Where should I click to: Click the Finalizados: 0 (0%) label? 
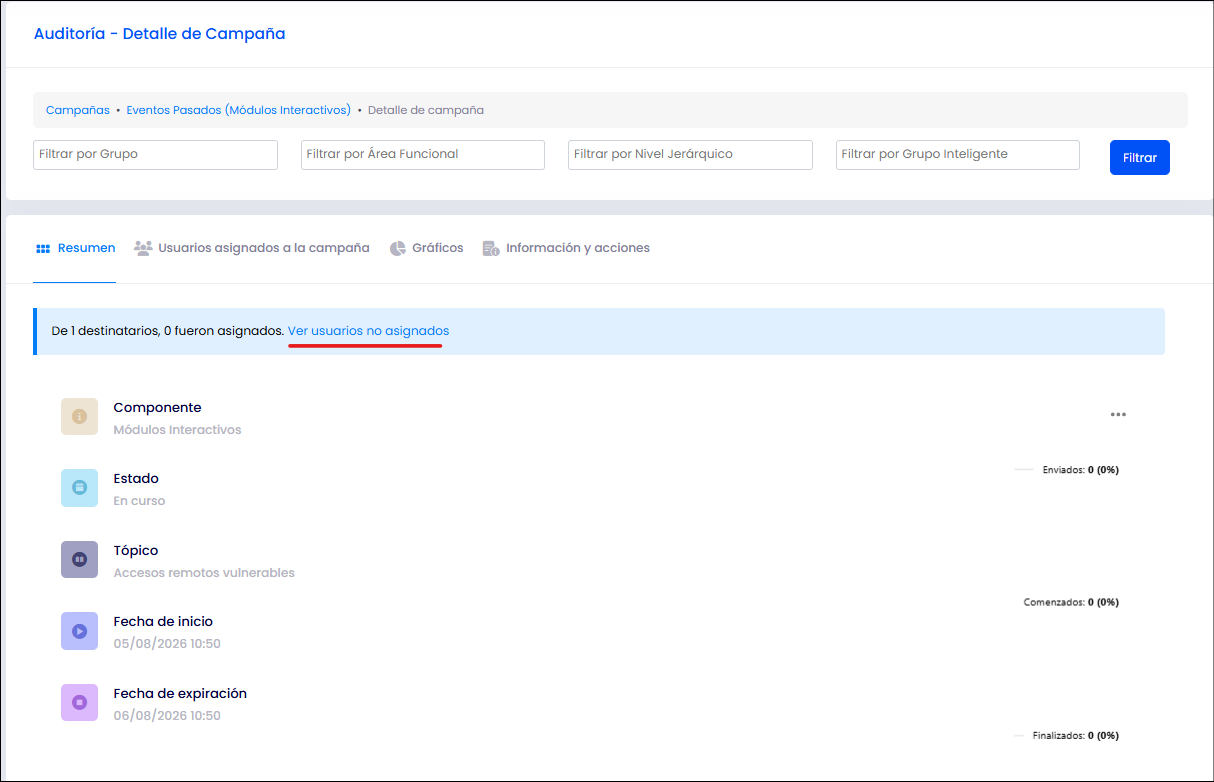[x=1075, y=735]
